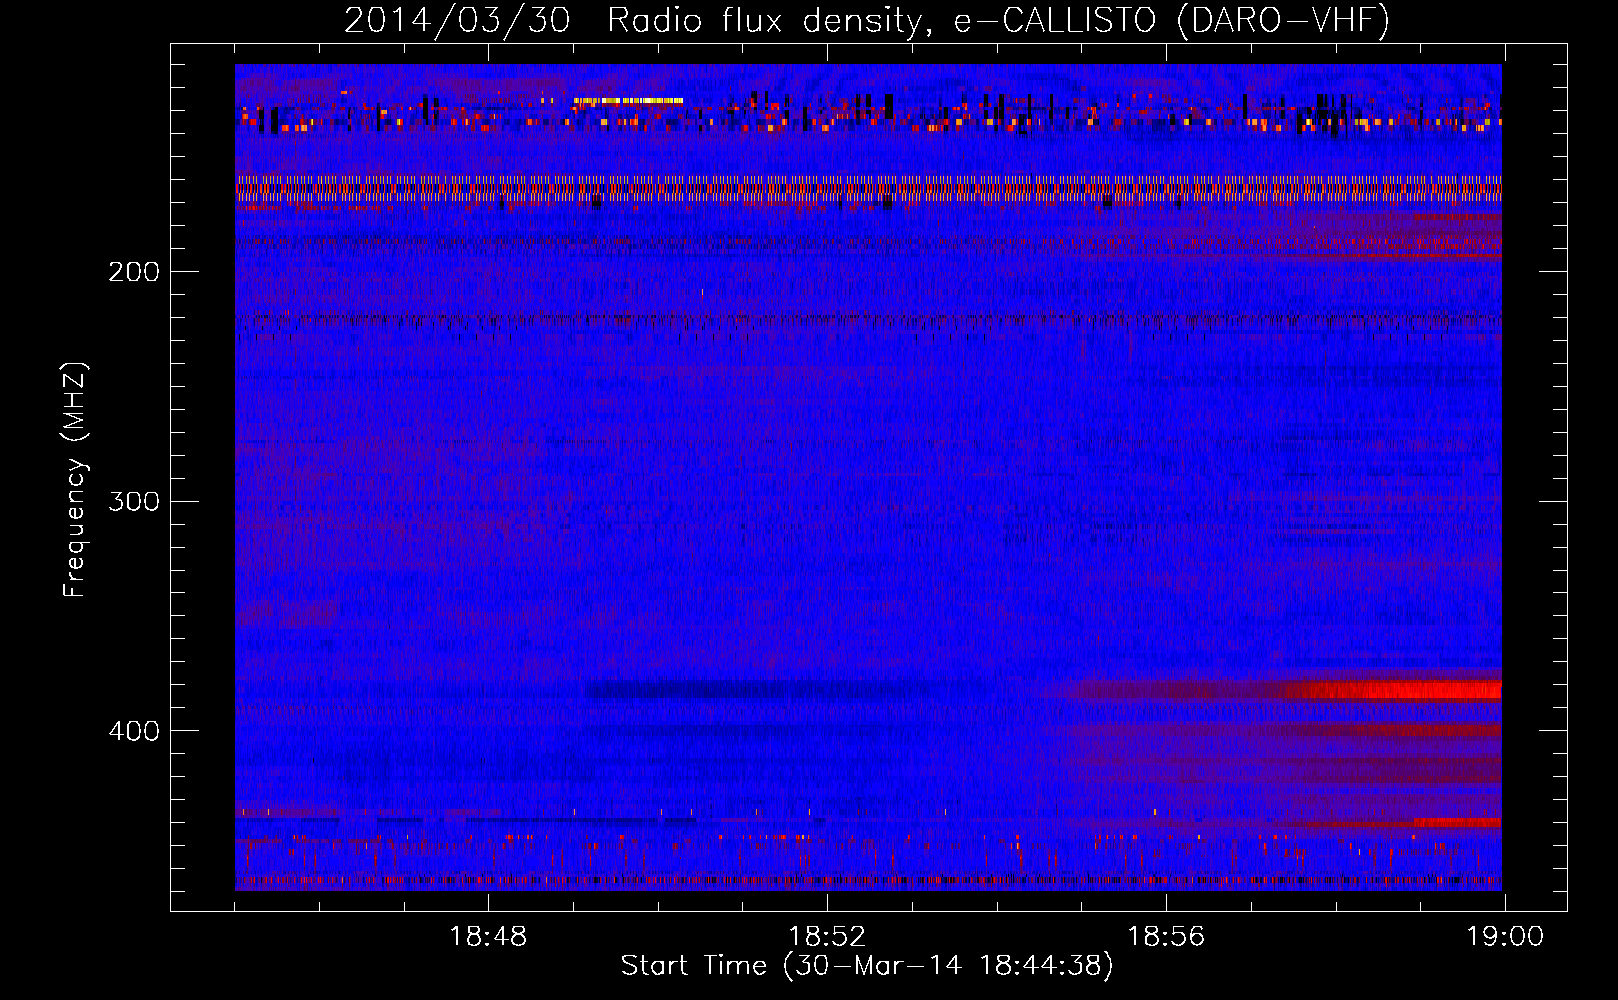Click the 'Frequency (MHZ)' axis label
This screenshot has width=1618, height=1000.
click(x=75, y=480)
